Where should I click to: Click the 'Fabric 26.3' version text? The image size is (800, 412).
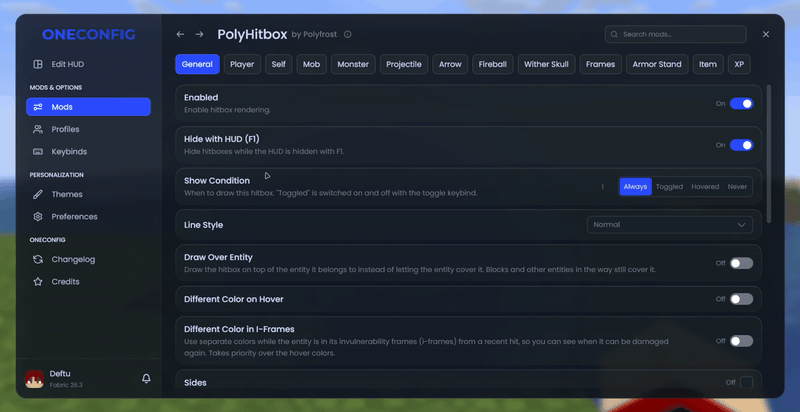click(66, 385)
